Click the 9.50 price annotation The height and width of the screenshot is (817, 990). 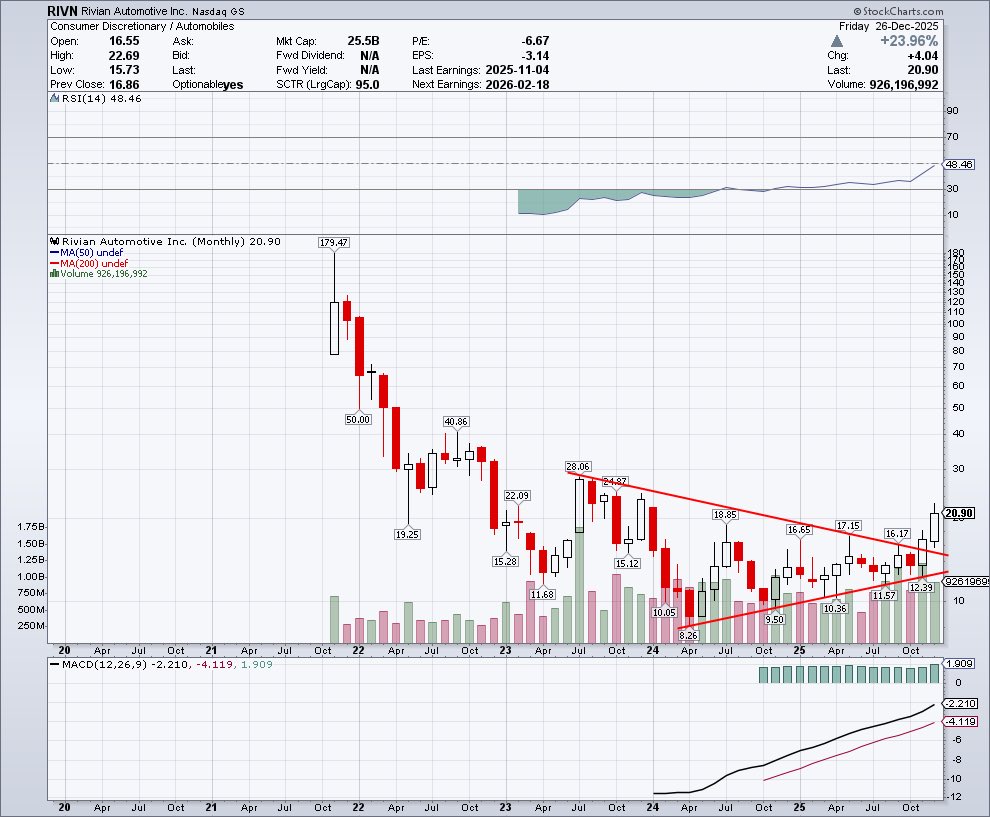[775, 619]
